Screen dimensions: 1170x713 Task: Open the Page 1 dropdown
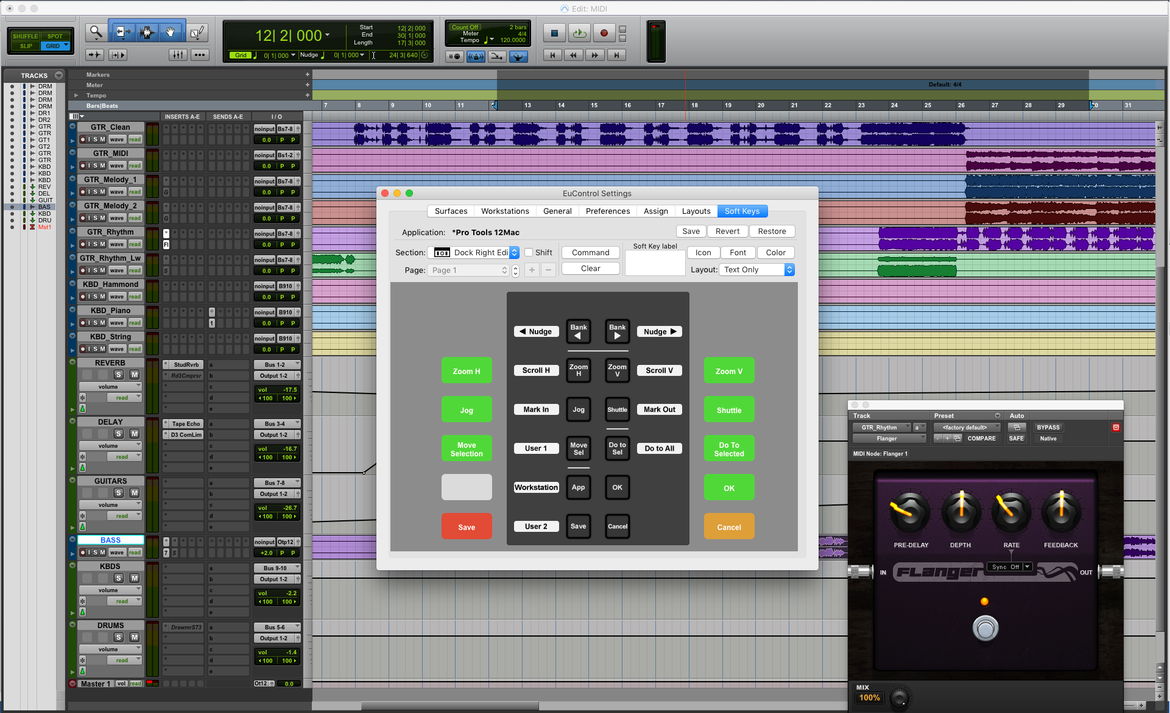[x=469, y=270]
